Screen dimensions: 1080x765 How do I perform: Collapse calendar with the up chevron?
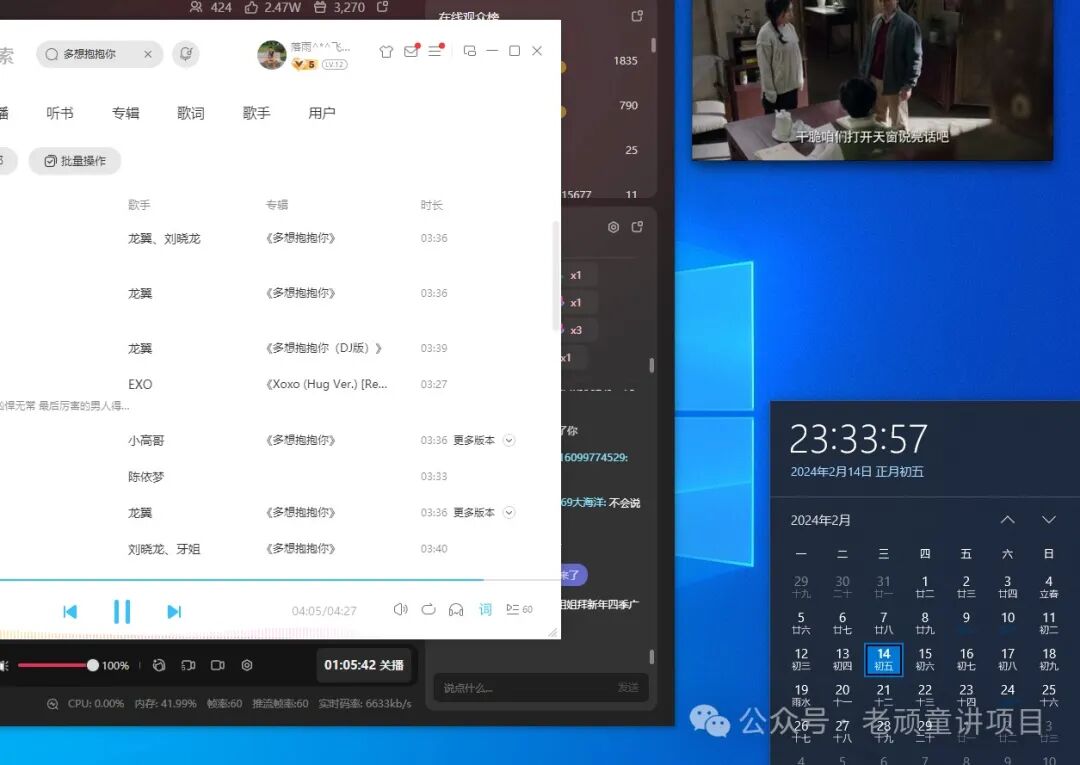click(1008, 519)
